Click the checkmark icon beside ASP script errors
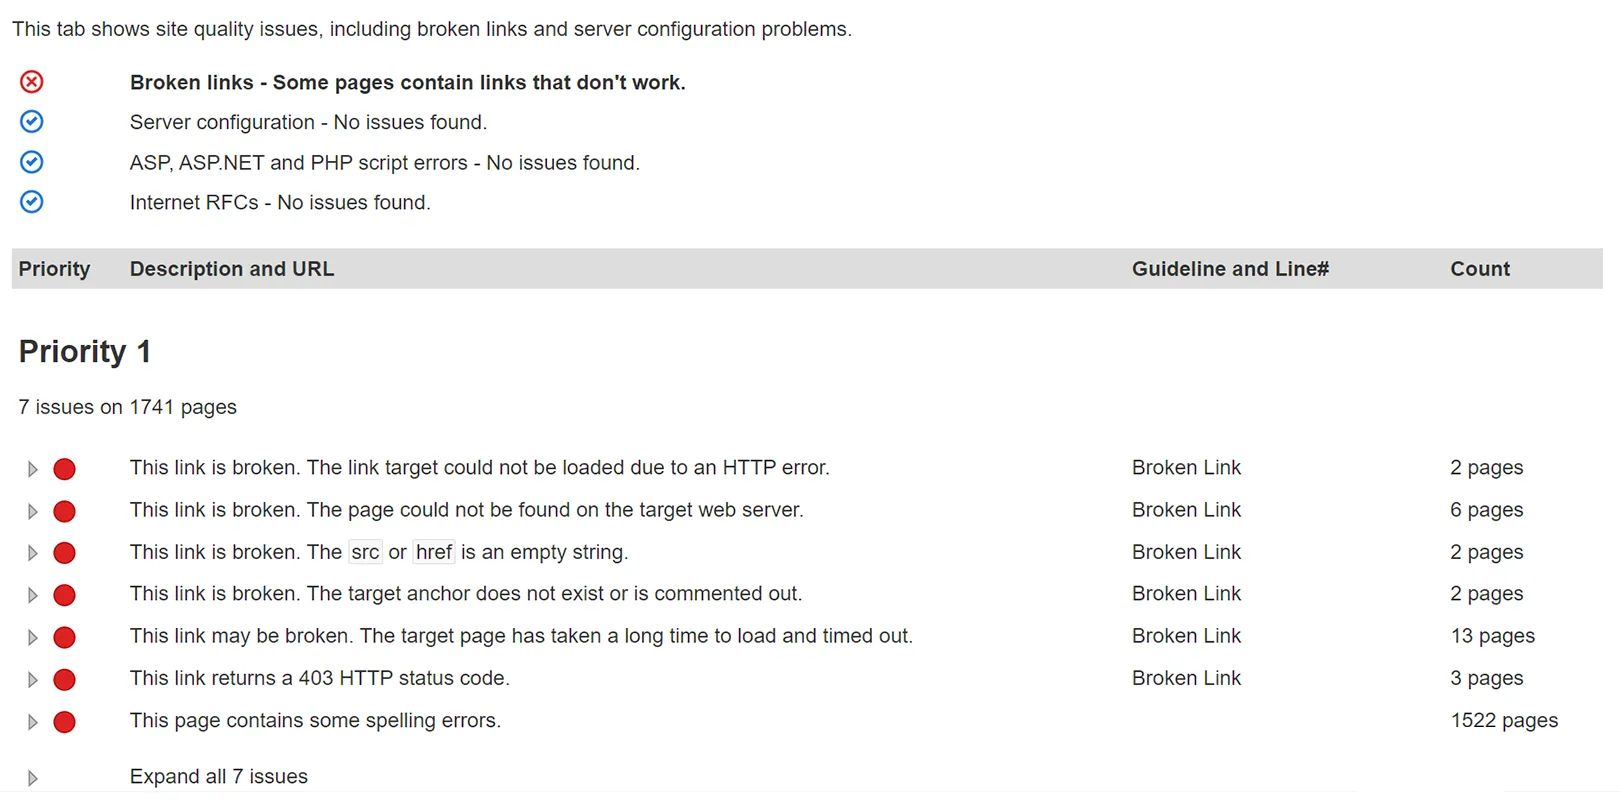 31,161
